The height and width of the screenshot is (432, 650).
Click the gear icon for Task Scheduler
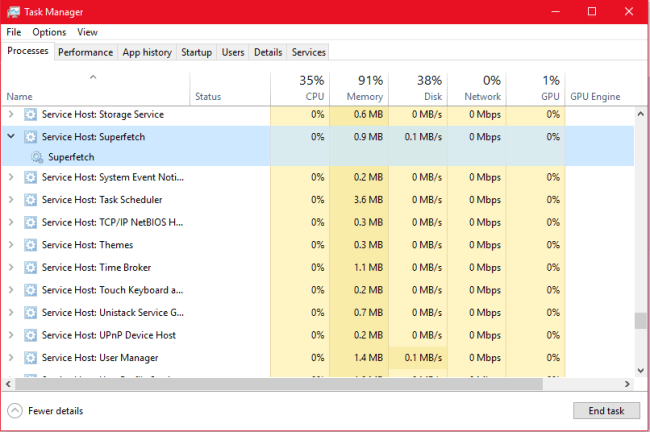coord(30,200)
